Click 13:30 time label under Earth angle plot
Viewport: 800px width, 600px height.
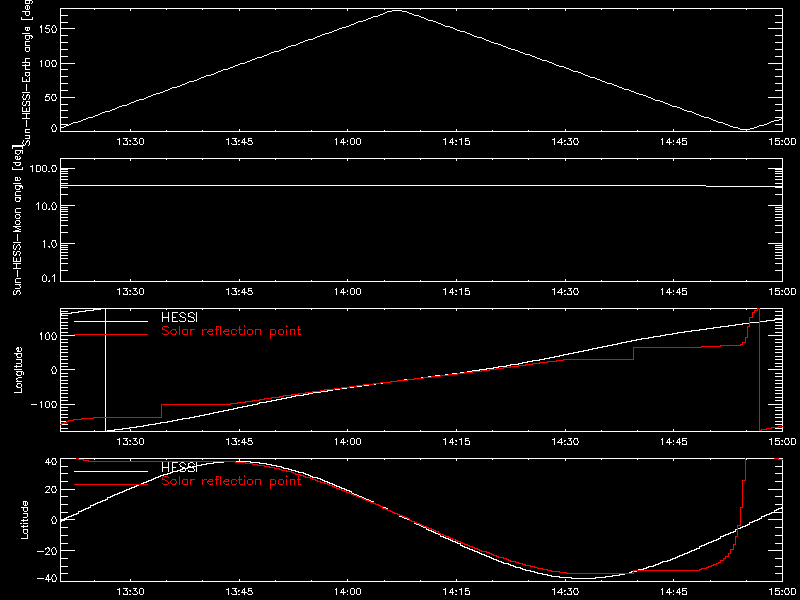pyautogui.click(x=131, y=142)
